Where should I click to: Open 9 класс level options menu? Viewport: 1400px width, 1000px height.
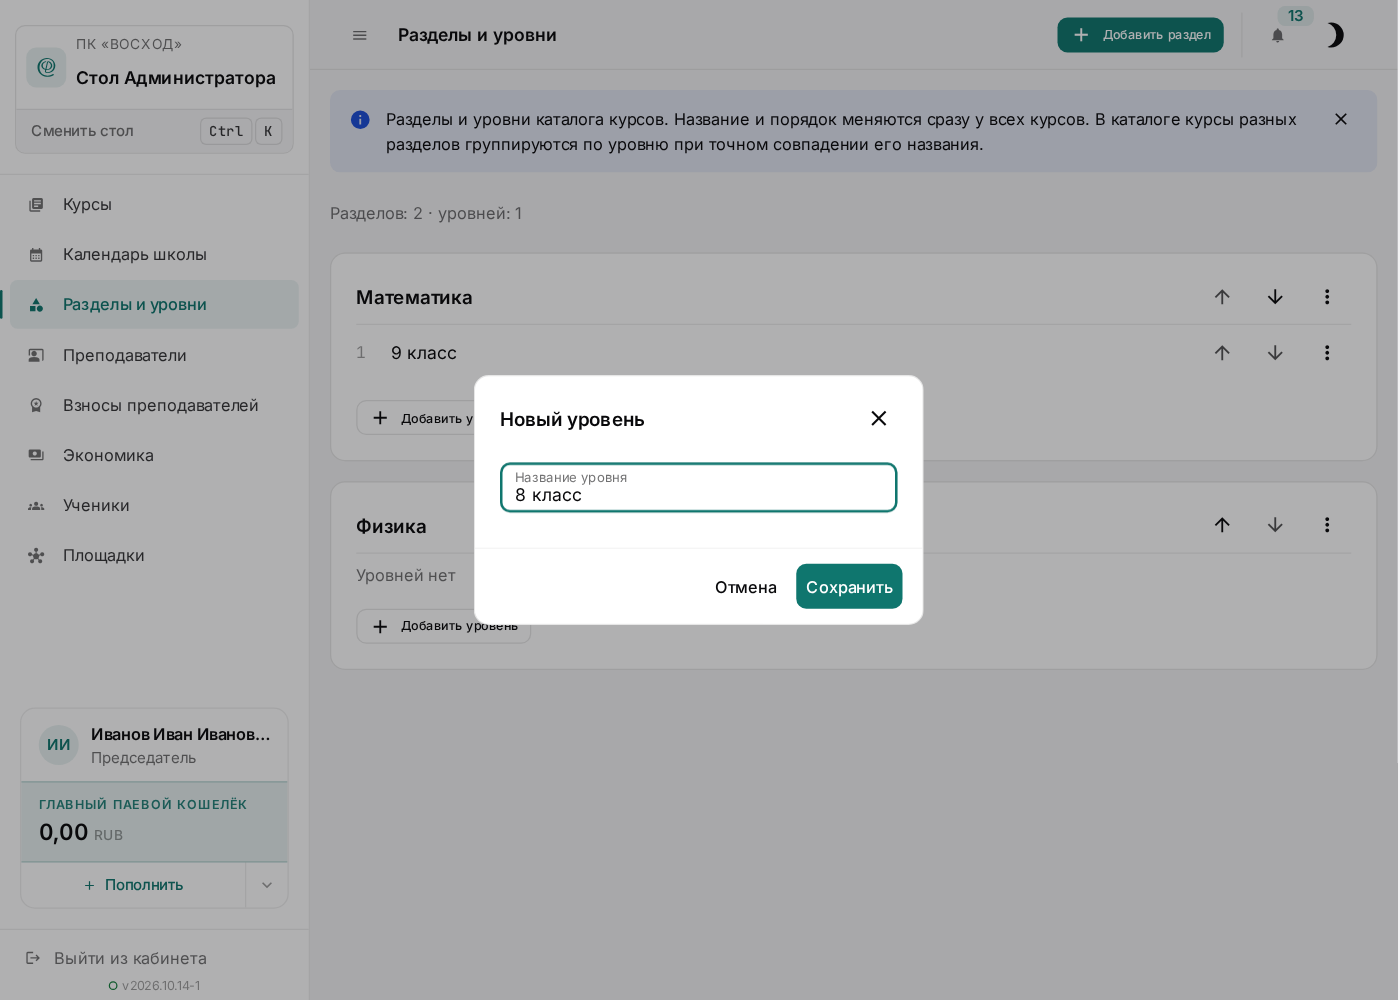tap(1327, 353)
